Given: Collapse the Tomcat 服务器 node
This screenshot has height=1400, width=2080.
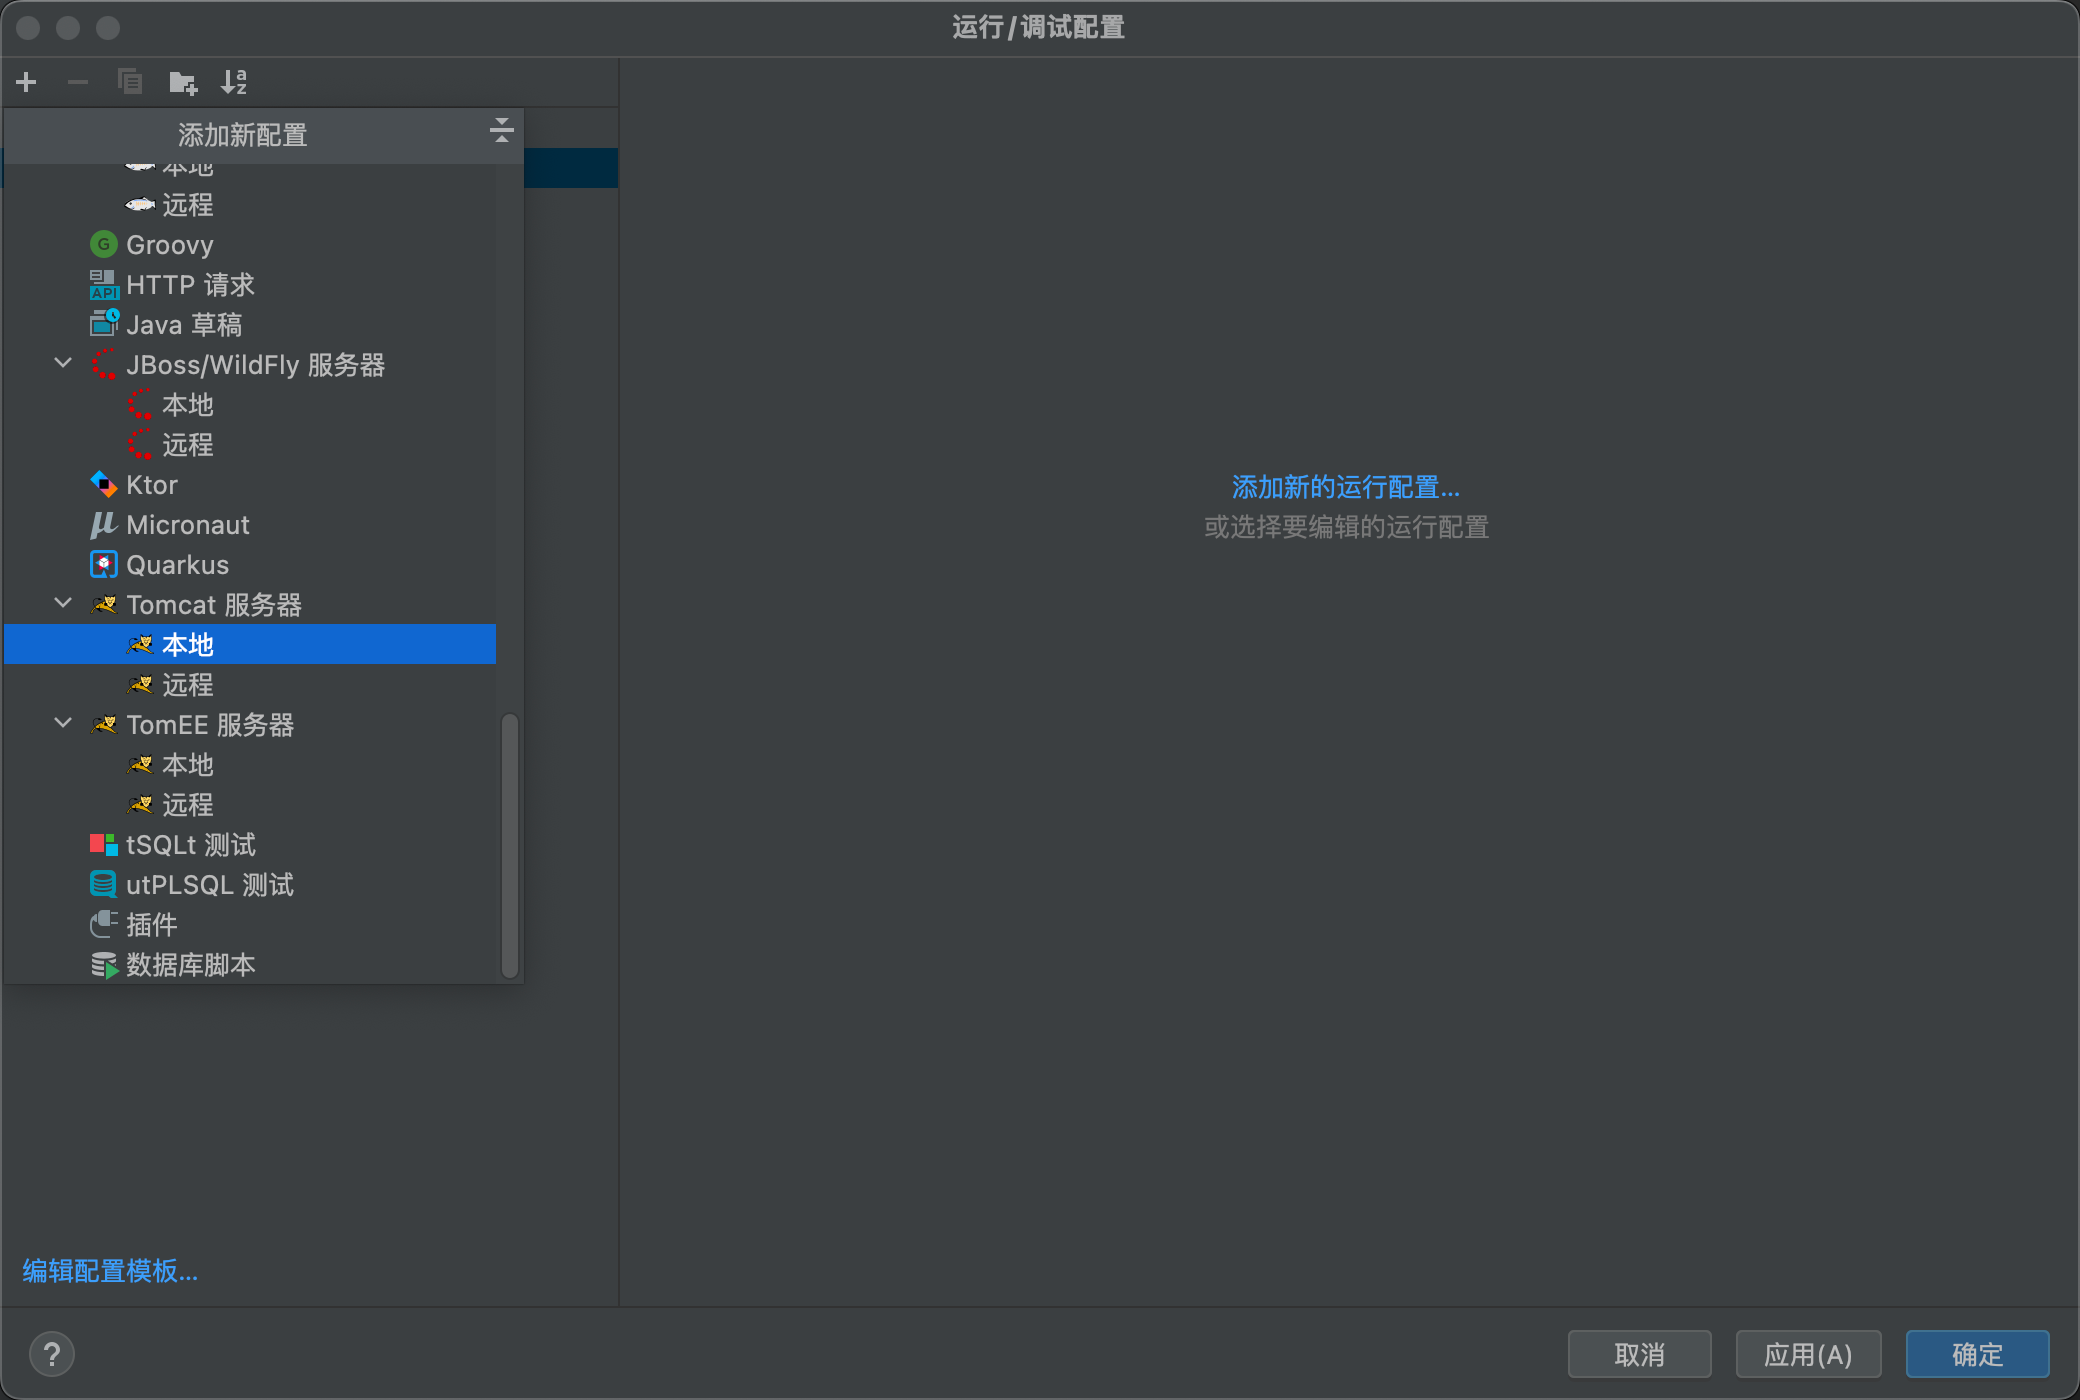Looking at the screenshot, I should pos(63,603).
